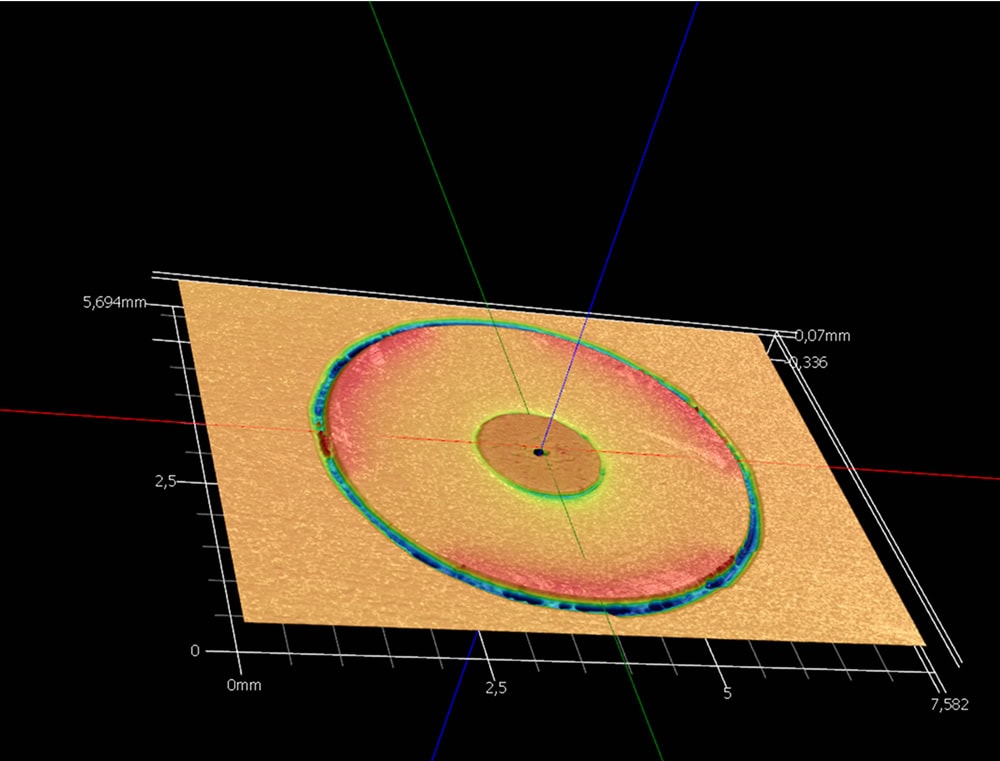Click the 7,582 X-axis end label
The image size is (1000, 761).
[949, 704]
